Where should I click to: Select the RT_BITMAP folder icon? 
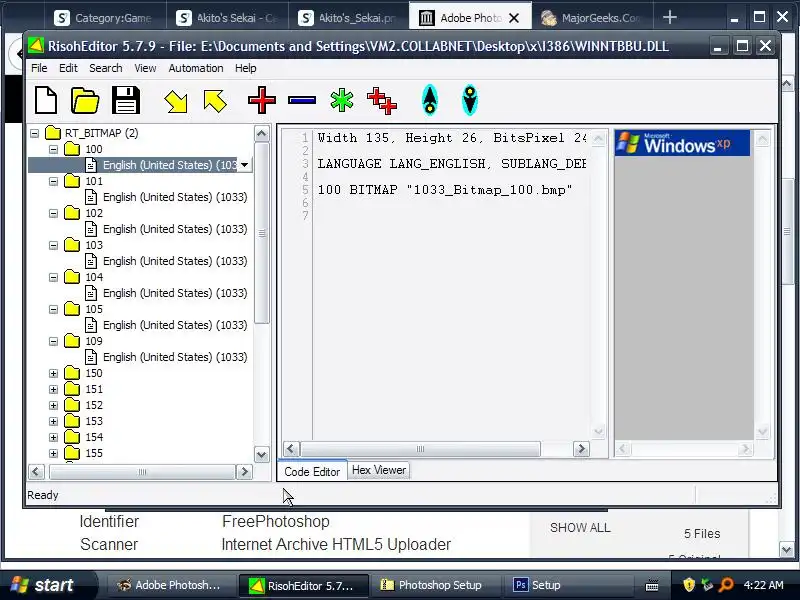coord(53,133)
